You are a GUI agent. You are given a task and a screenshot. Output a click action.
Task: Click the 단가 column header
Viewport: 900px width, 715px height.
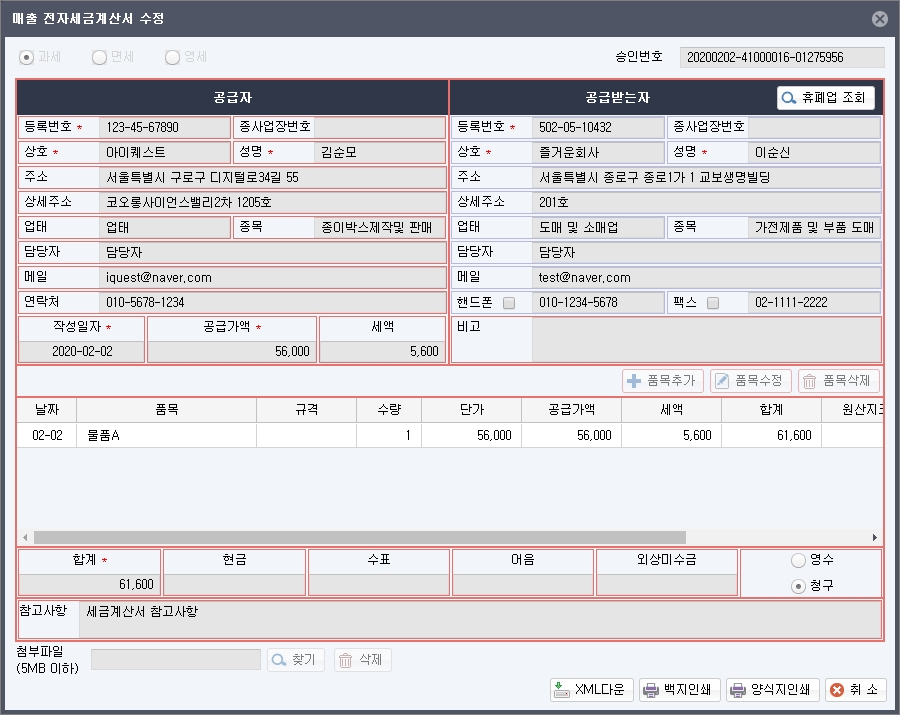click(x=472, y=410)
